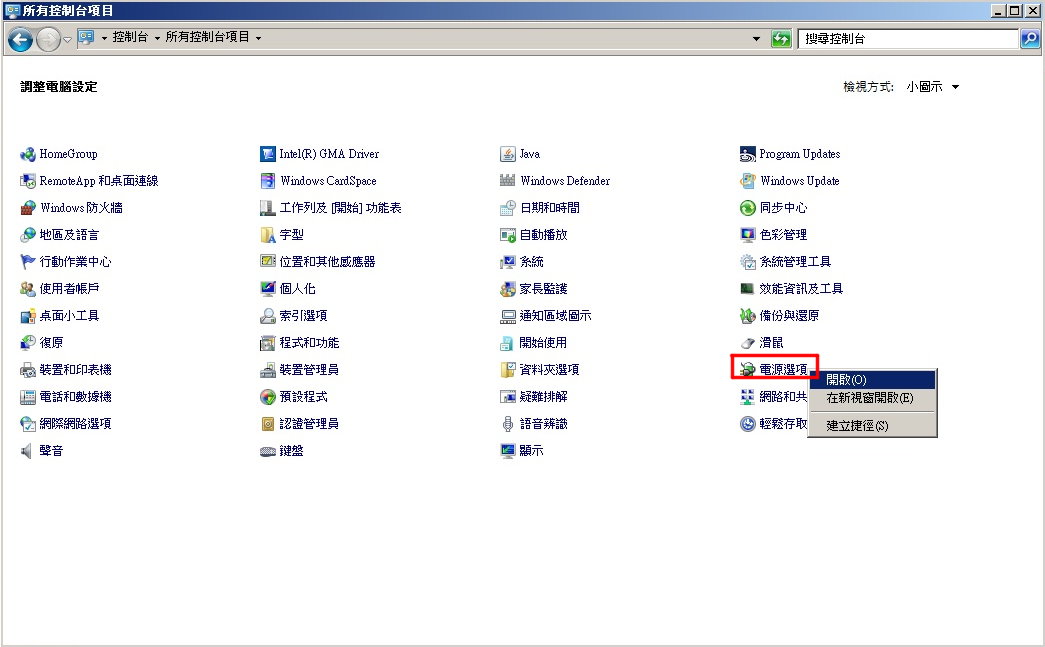Open the HomeGroup icon

27,155
